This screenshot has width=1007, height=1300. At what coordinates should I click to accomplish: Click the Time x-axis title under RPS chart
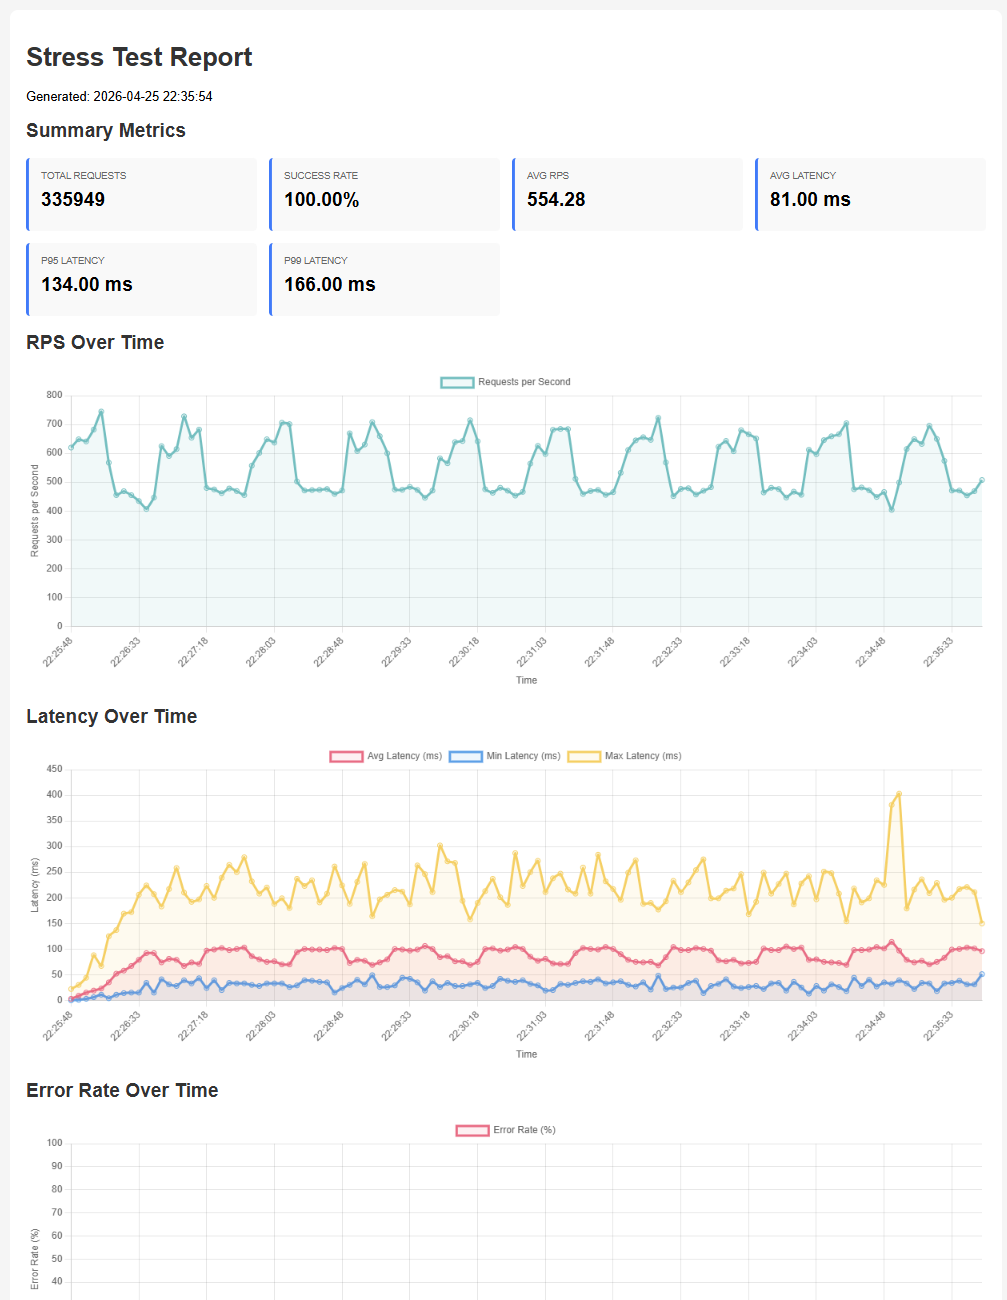[526, 680]
